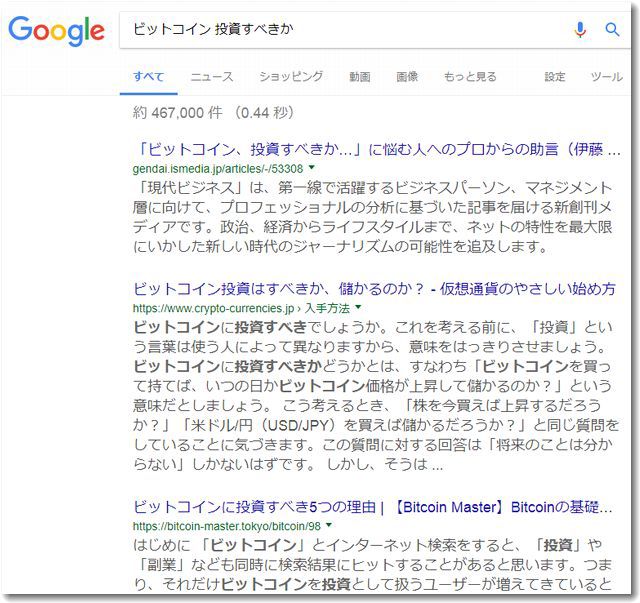Viewport: 640px width, 603px height.
Task: Click the blue magnifying glass search icon
Action: click(612, 29)
